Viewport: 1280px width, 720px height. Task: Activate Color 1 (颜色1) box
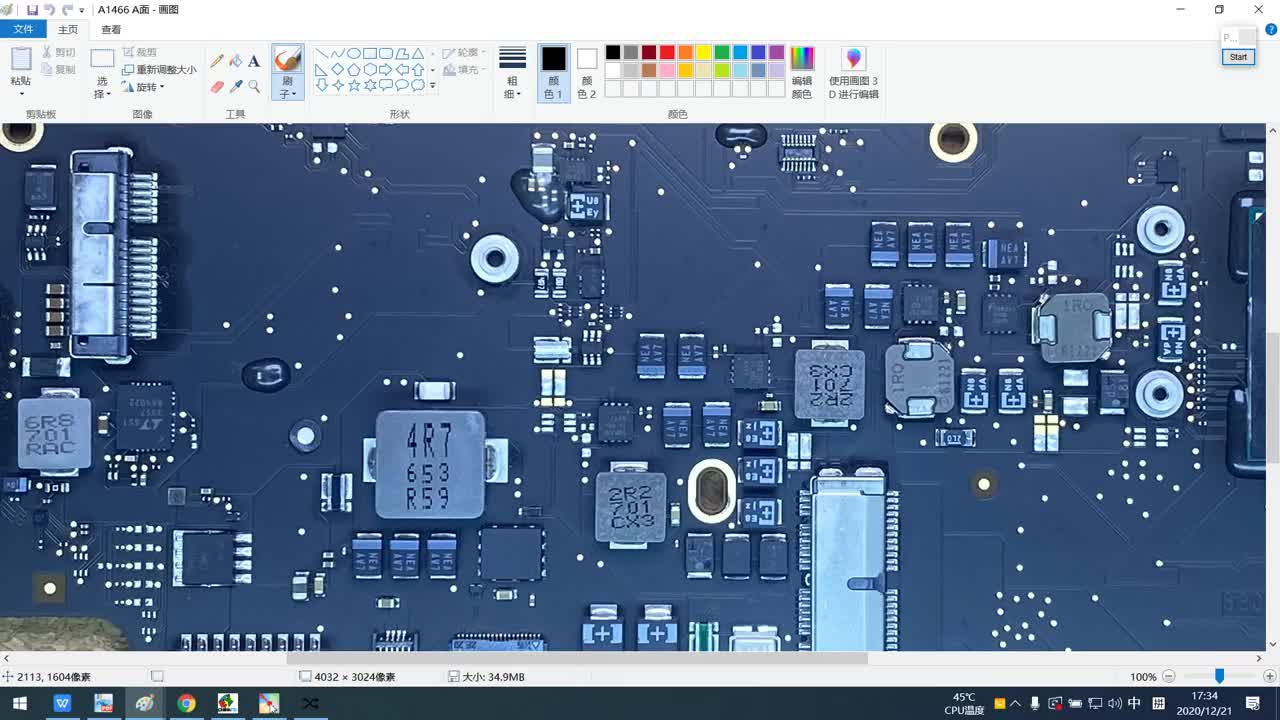[553, 73]
